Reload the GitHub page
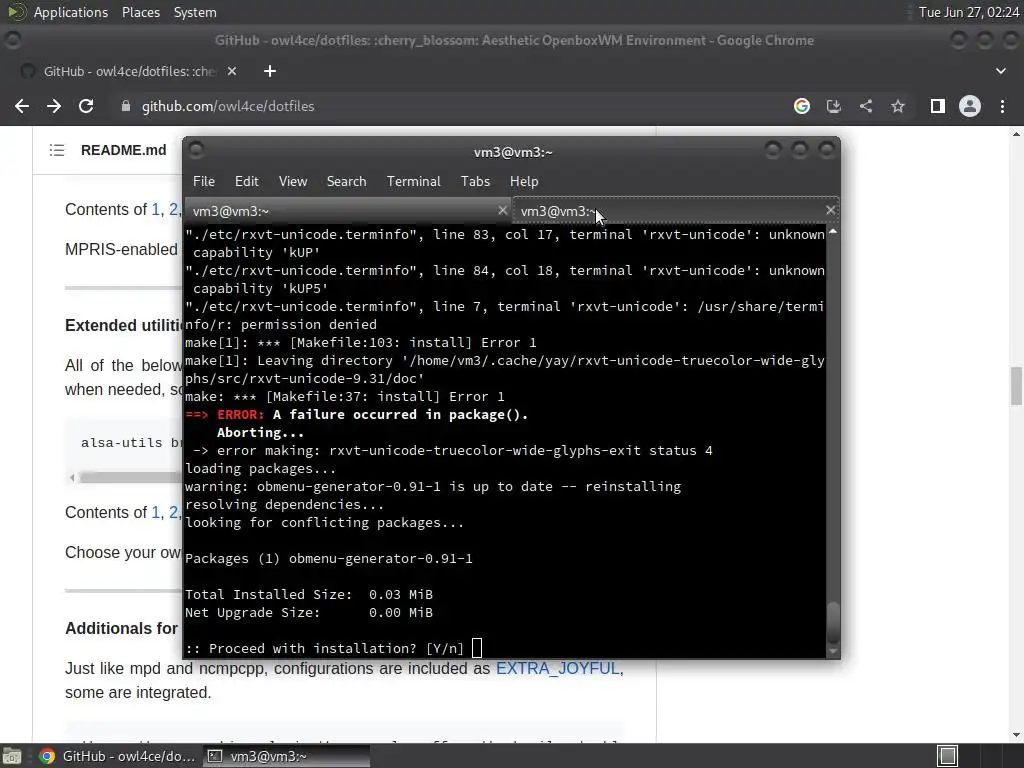The image size is (1024, 768). pyautogui.click(x=86, y=106)
